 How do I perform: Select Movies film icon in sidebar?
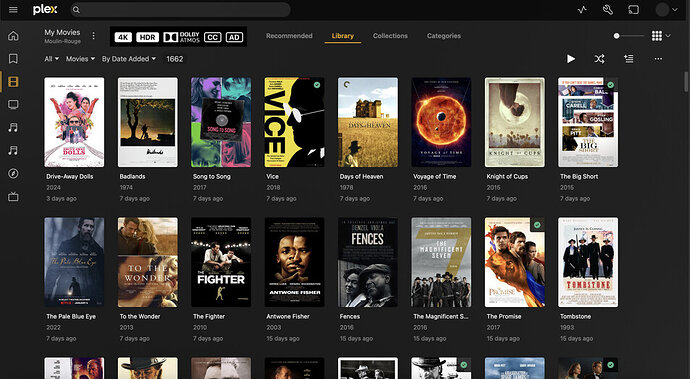13,81
